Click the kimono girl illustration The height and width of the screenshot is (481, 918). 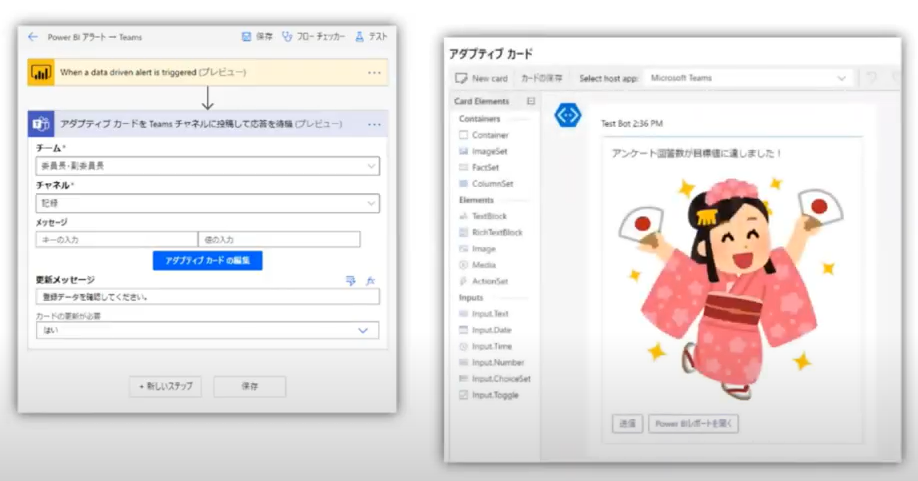731,288
